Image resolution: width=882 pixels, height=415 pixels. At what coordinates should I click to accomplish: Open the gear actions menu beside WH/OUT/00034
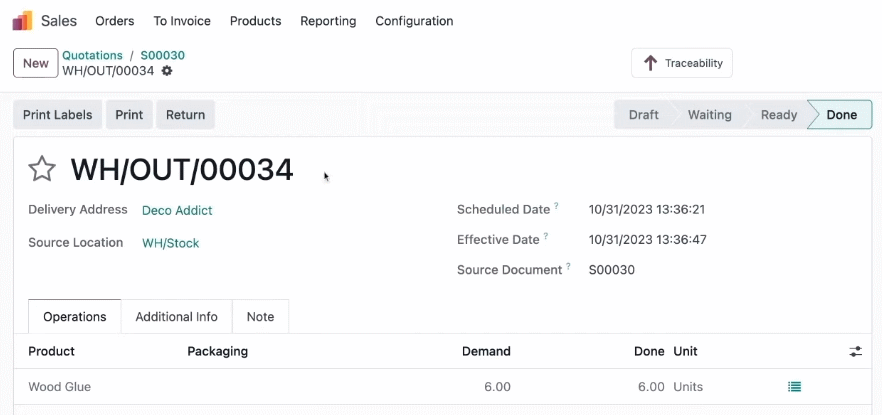coord(166,71)
